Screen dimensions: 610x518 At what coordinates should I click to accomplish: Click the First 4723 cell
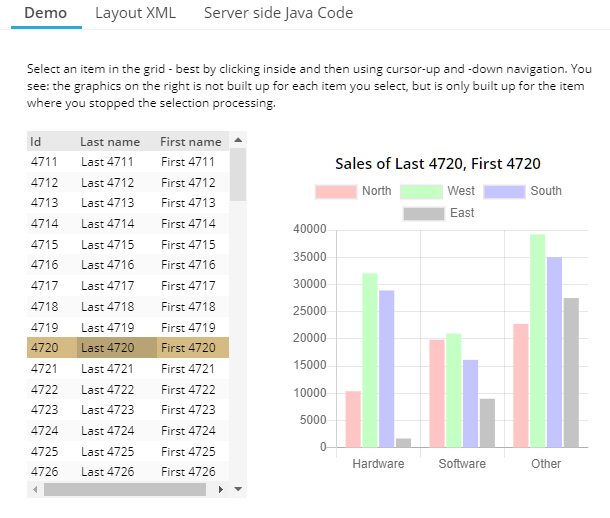(x=188, y=410)
